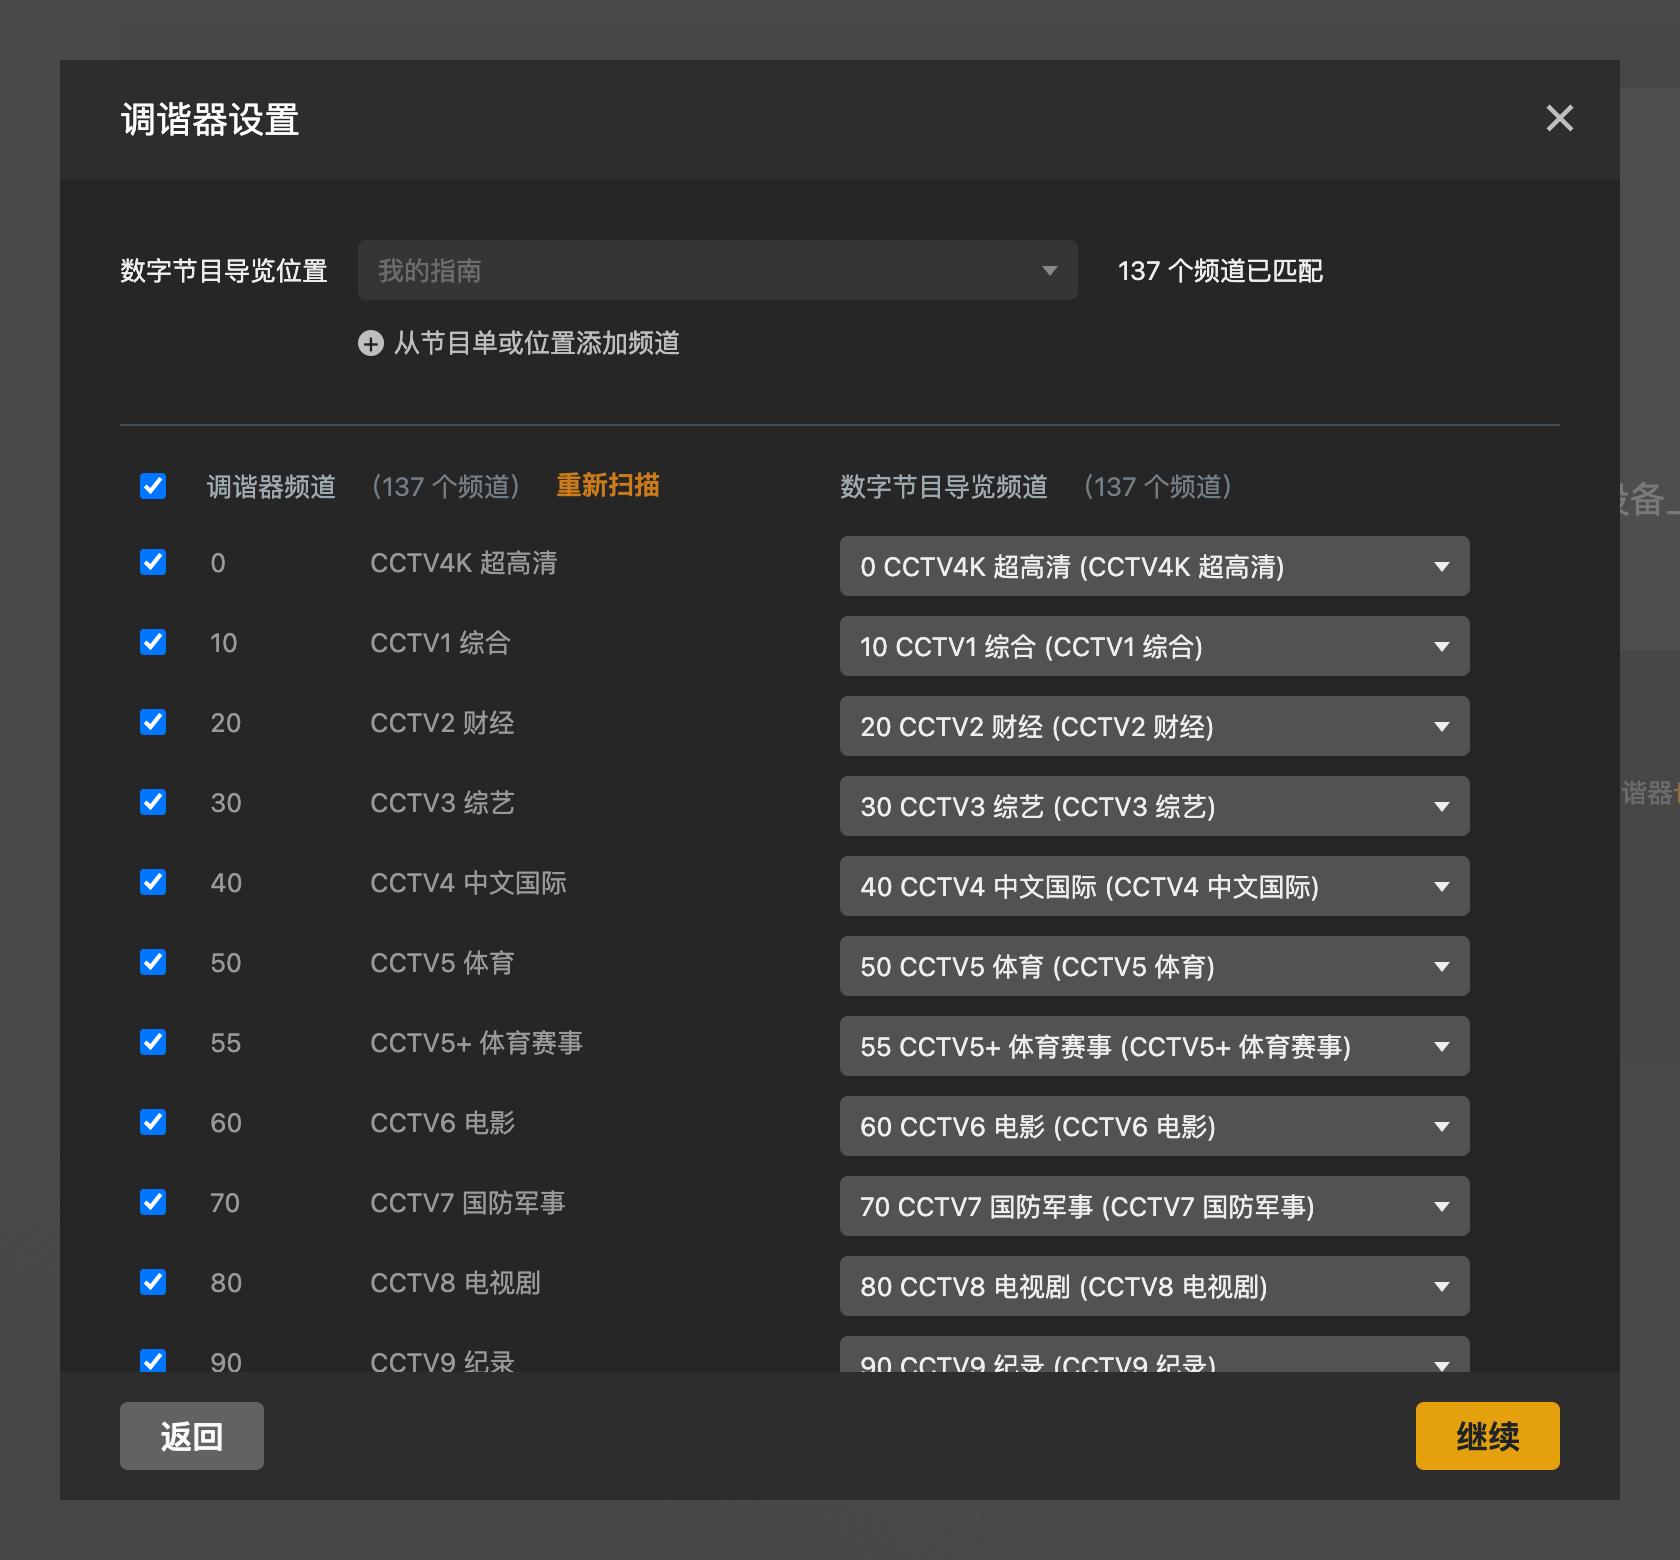Screen dimensions: 1680x1560
Task: Click the 返回 button to go back
Action: (x=191, y=1435)
